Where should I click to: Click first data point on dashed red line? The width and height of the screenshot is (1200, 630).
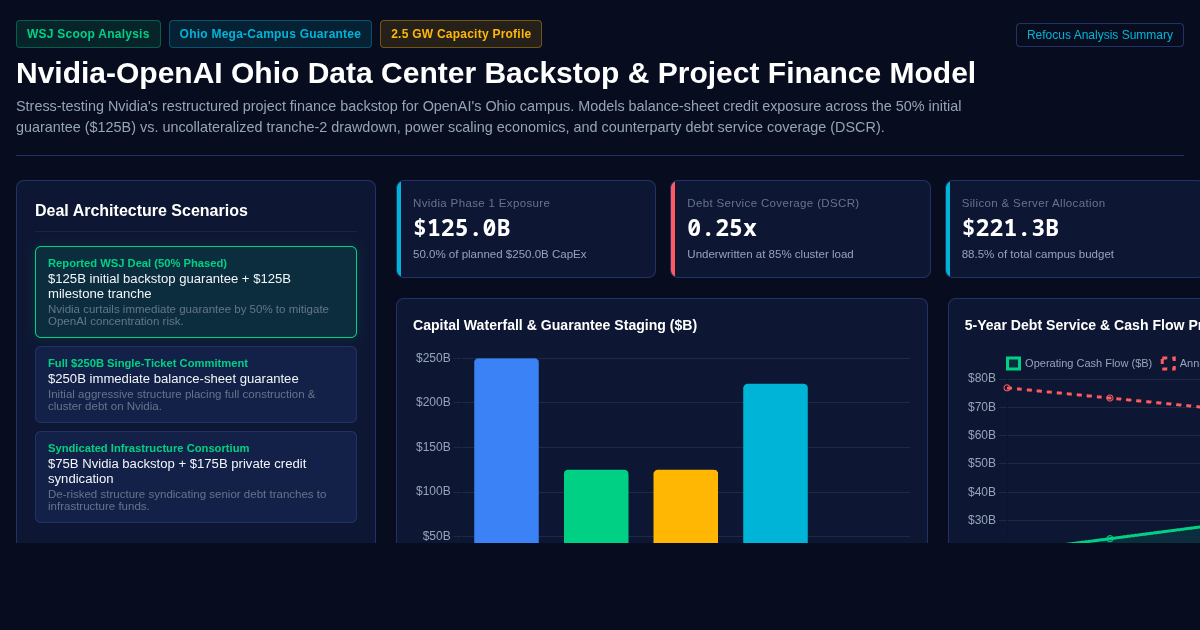(x=1007, y=388)
